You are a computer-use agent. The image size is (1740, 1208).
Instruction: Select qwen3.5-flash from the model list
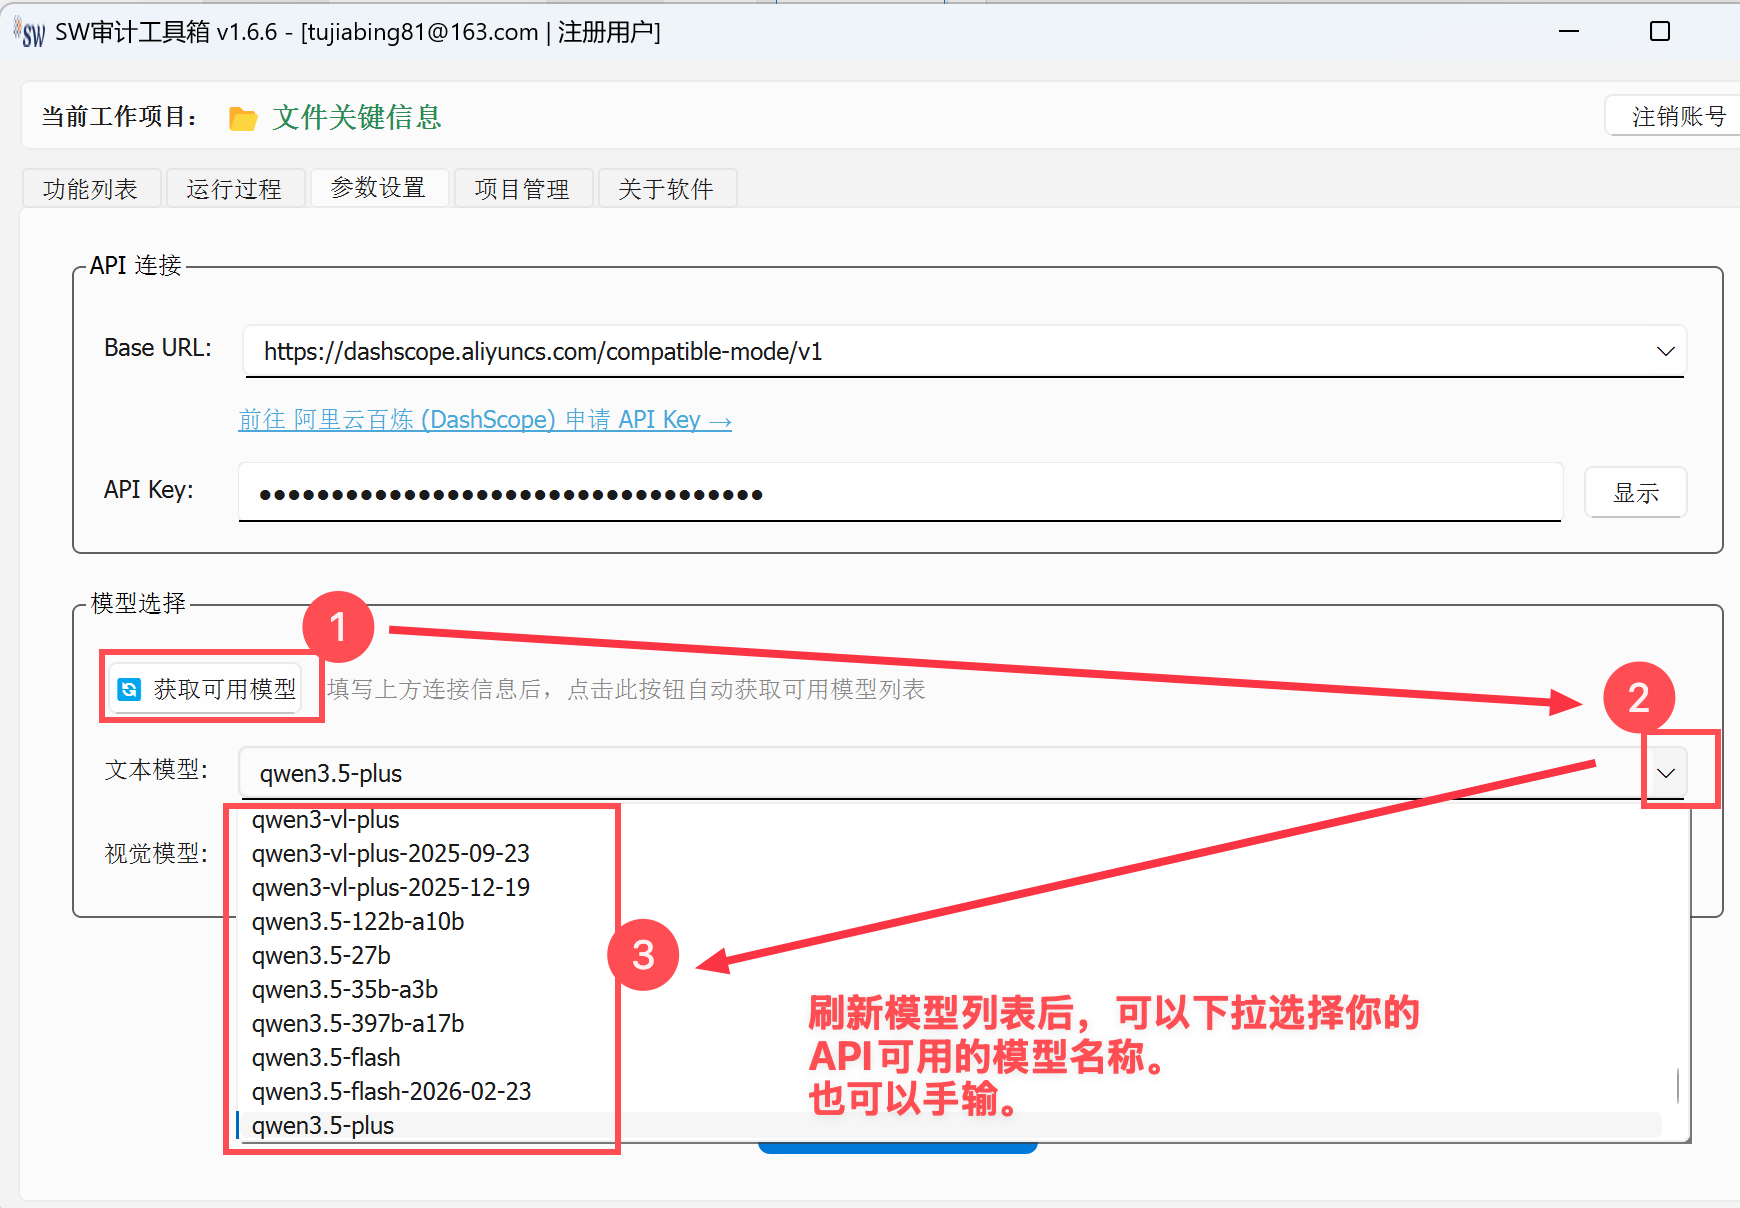tap(326, 1057)
